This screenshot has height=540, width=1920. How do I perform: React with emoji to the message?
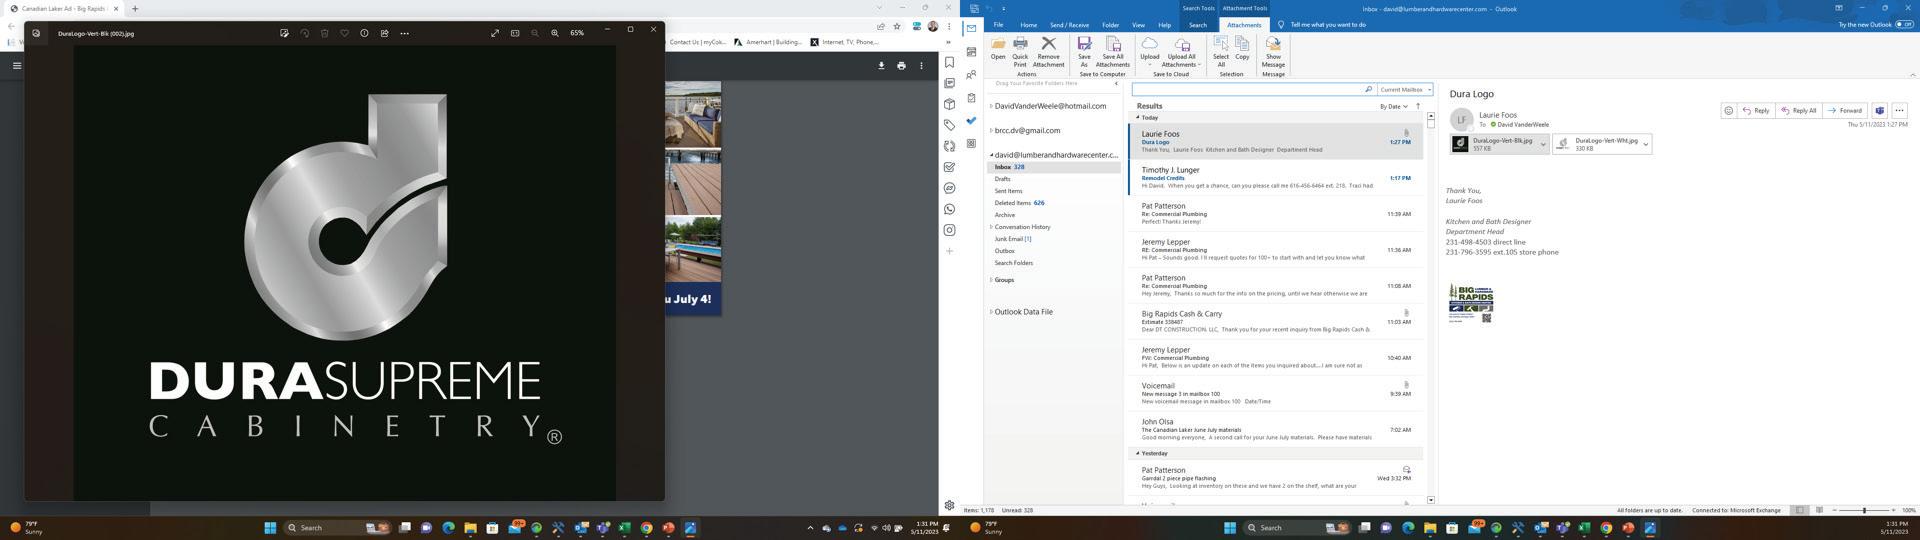[1728, 111]
